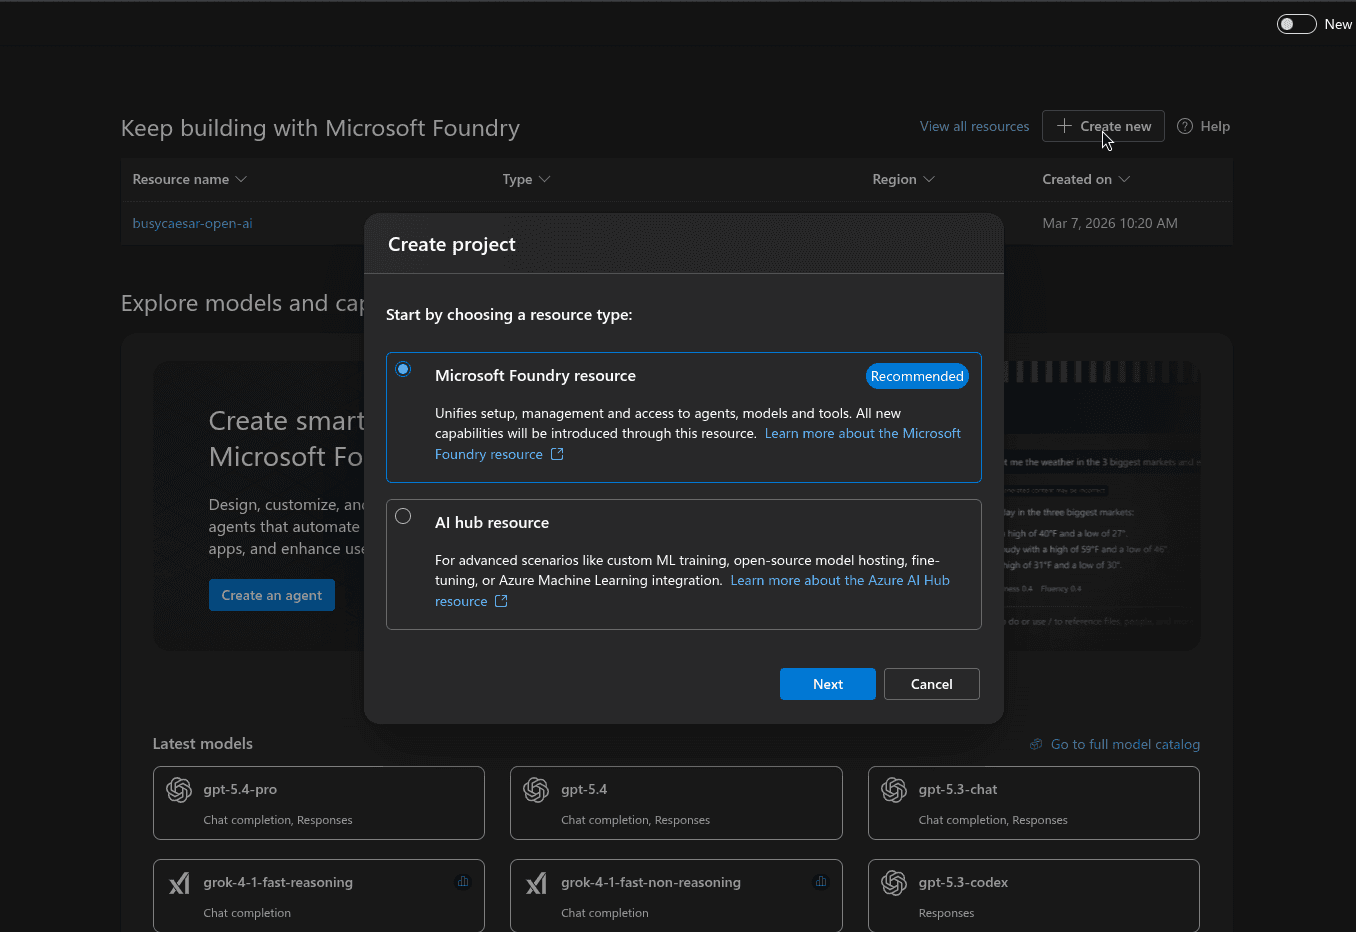1356x932 pixels.
Task: Click the badge icon on grok-4-1-fast-reasoning card
Action: [x=463, y=881]
